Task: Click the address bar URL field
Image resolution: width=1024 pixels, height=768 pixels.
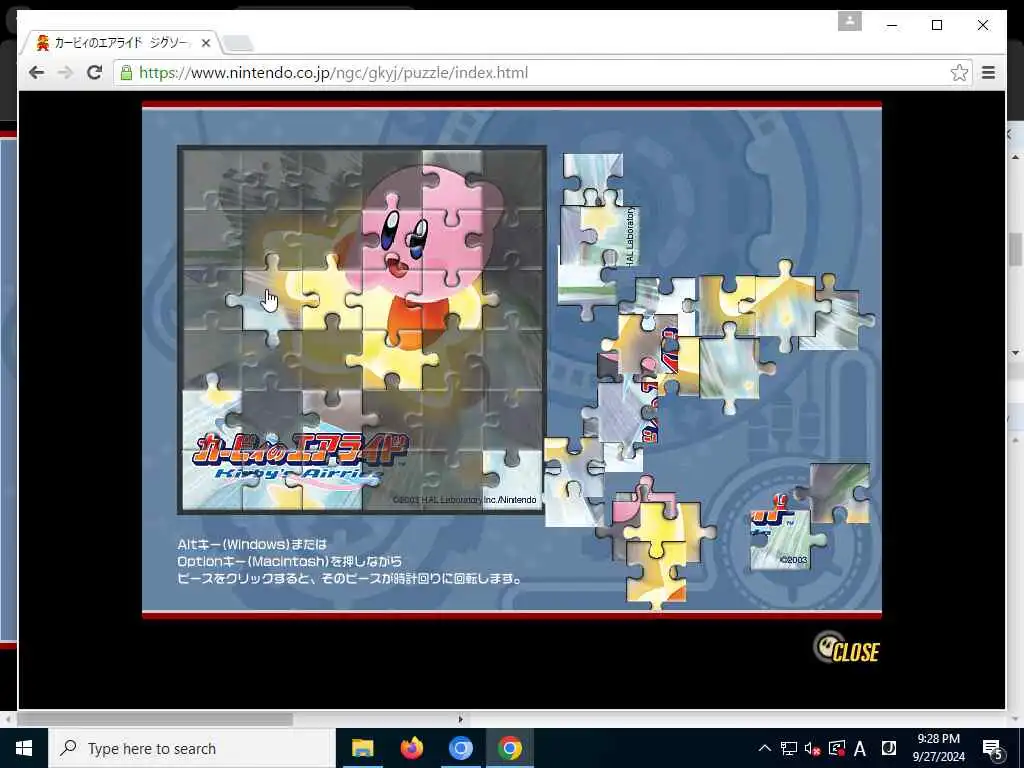Action: click(x=542, y=72)
